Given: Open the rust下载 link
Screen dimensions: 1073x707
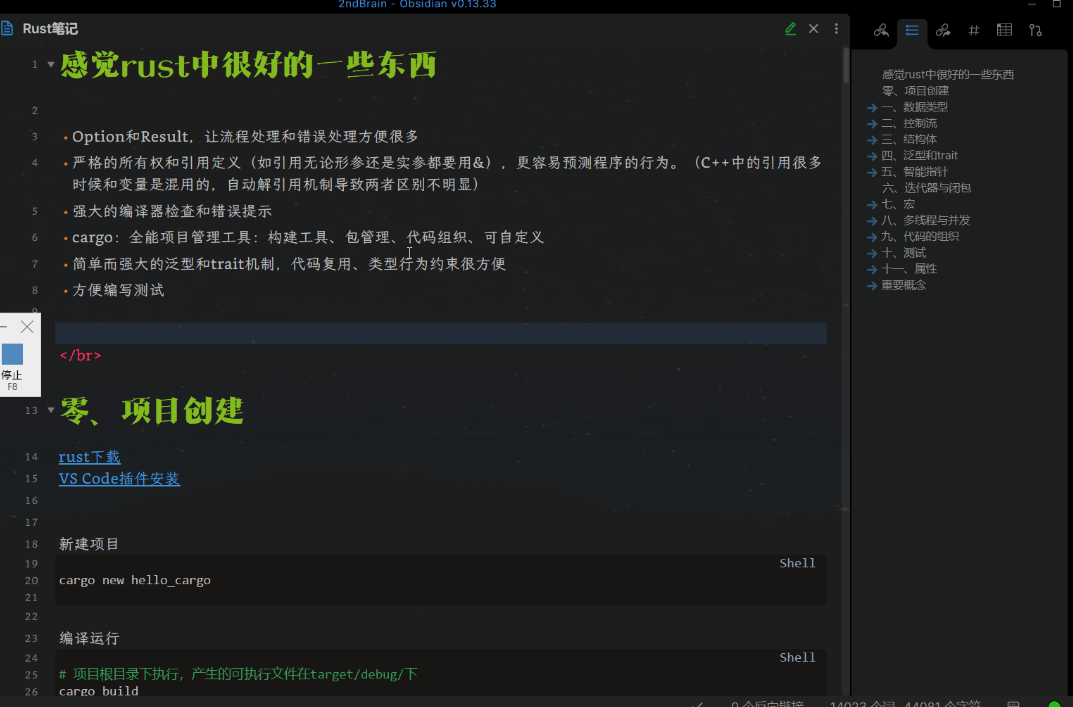Looking at the screenshot, I should tap(90, 457).
